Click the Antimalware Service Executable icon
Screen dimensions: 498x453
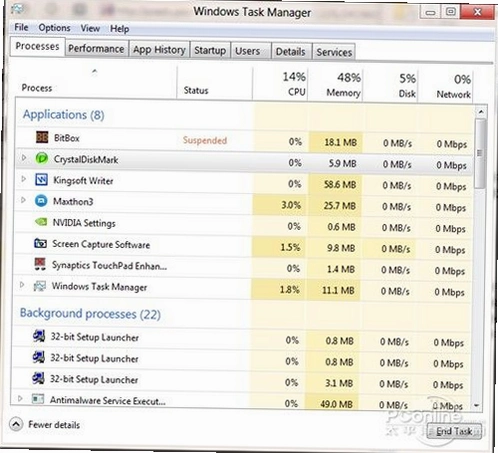pyautogui.click(x=38, y=399)
